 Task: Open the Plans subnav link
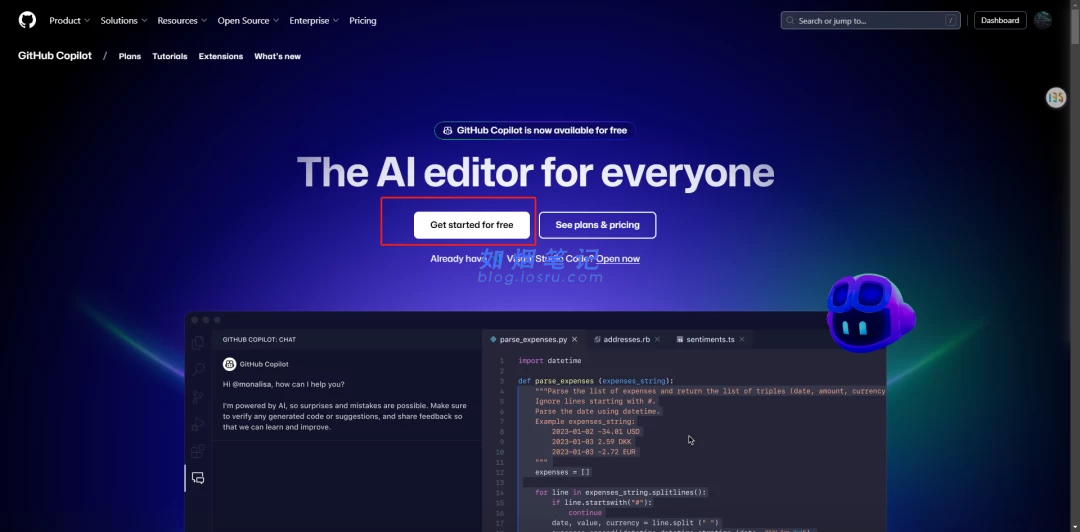(129, 57)
